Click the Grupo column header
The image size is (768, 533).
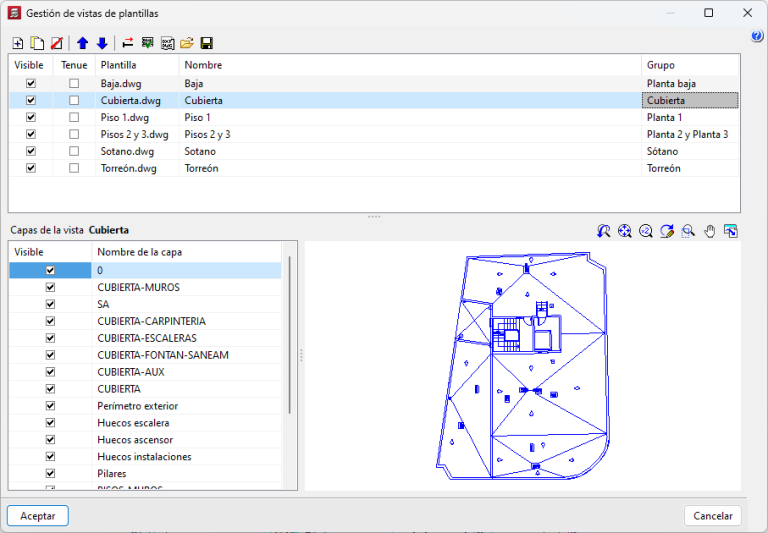click(690, 65)
